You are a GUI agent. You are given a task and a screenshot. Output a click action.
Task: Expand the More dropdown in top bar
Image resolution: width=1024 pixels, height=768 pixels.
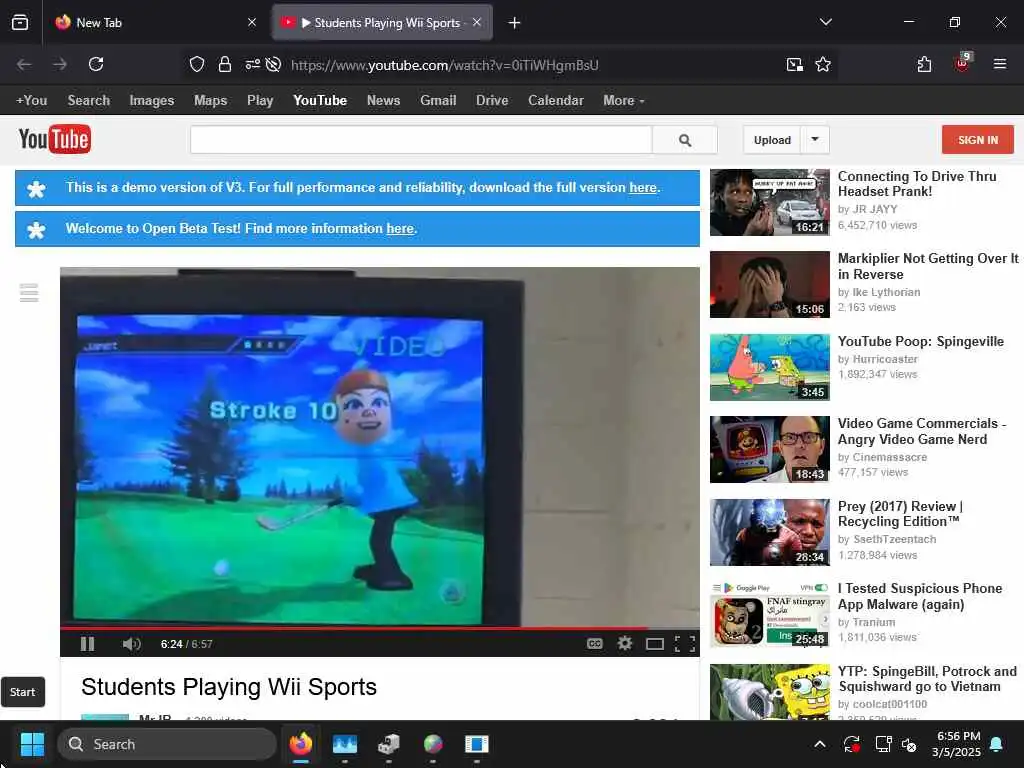point(624,101)
